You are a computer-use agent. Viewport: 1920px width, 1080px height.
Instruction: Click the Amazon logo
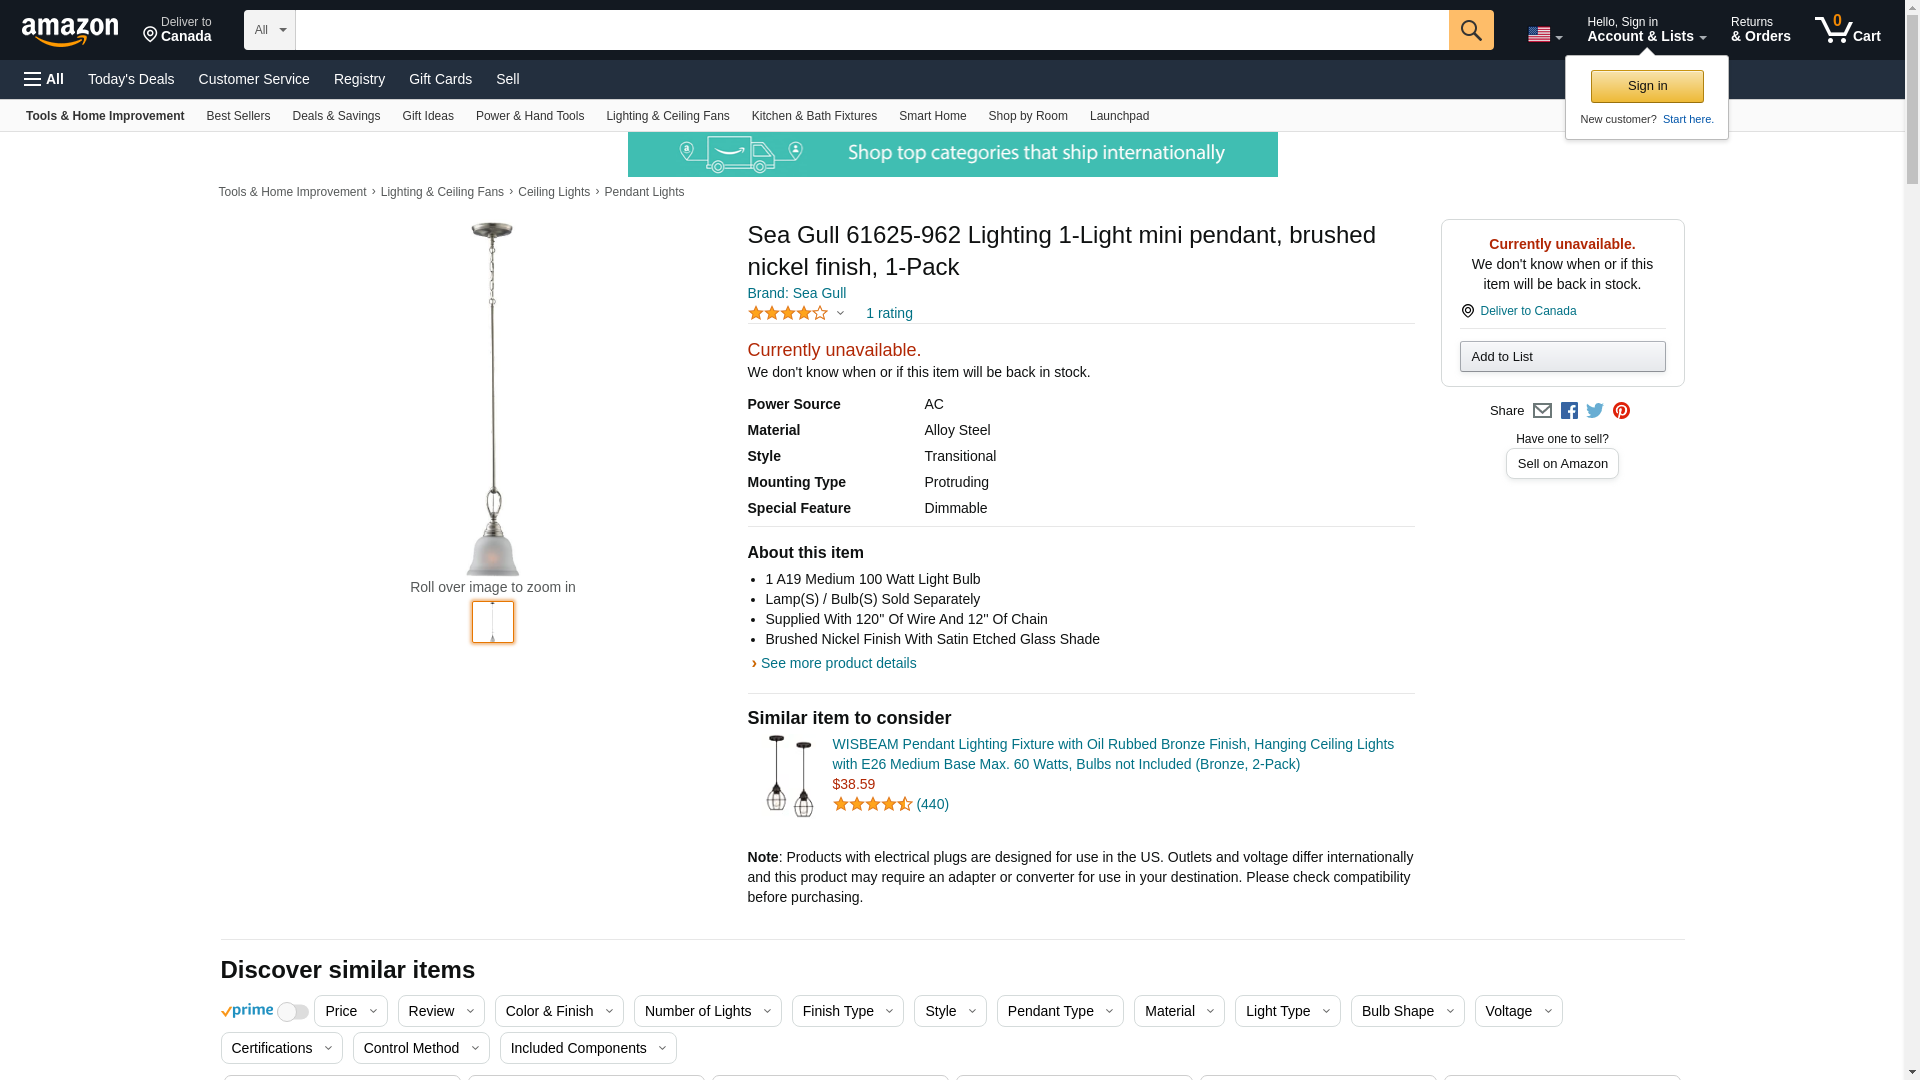(x=70, y=31)
